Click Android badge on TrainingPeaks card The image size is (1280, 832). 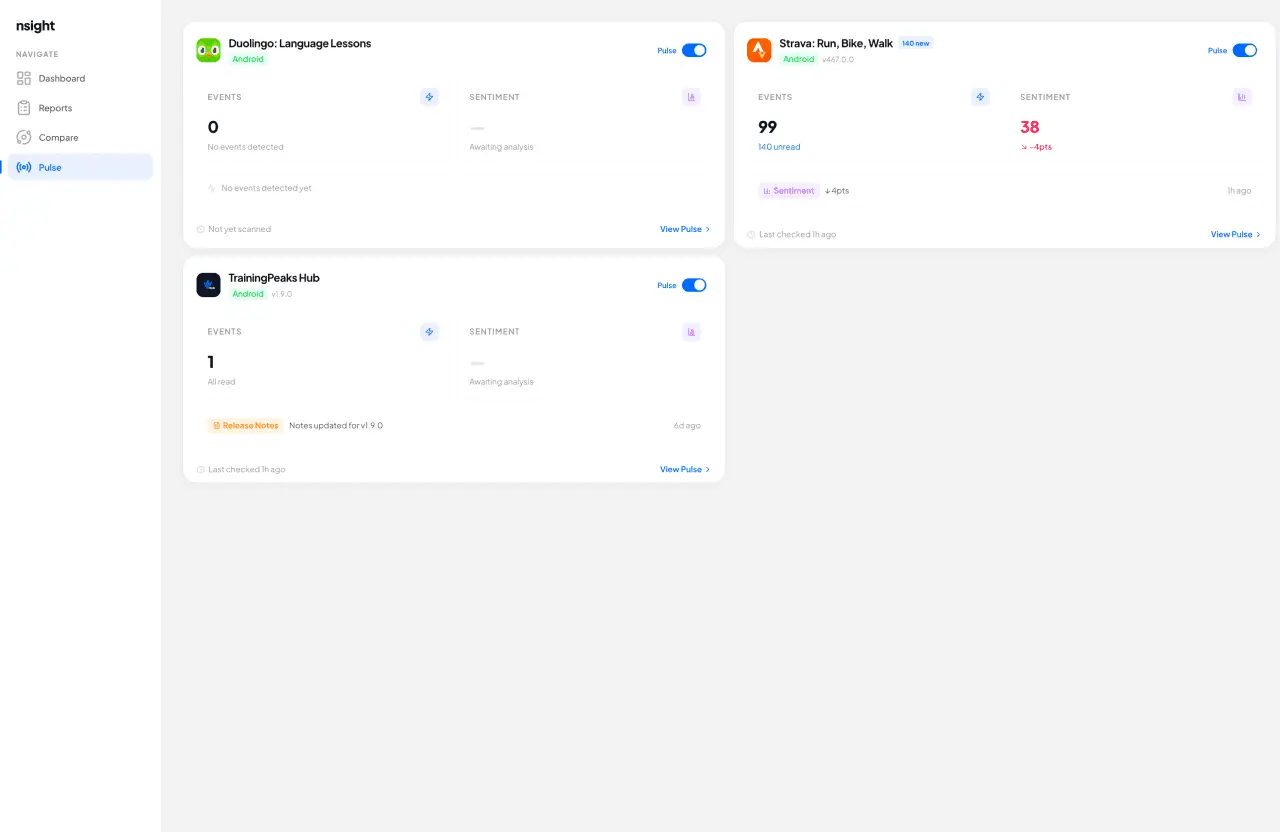pyautogui.click(x=248, y=294)
